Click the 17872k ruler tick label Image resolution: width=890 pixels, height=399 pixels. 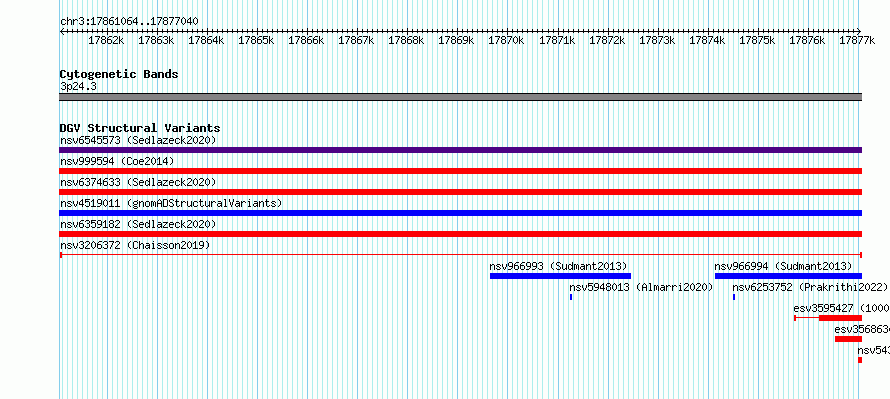607,40
